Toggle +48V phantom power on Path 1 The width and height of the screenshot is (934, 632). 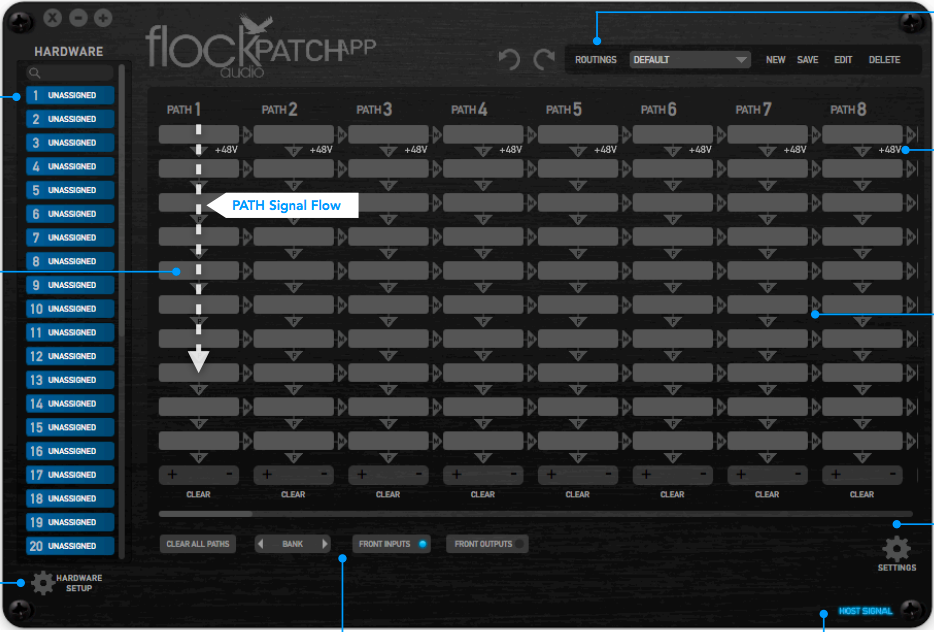pyautogui.click(x=226, y=150)
